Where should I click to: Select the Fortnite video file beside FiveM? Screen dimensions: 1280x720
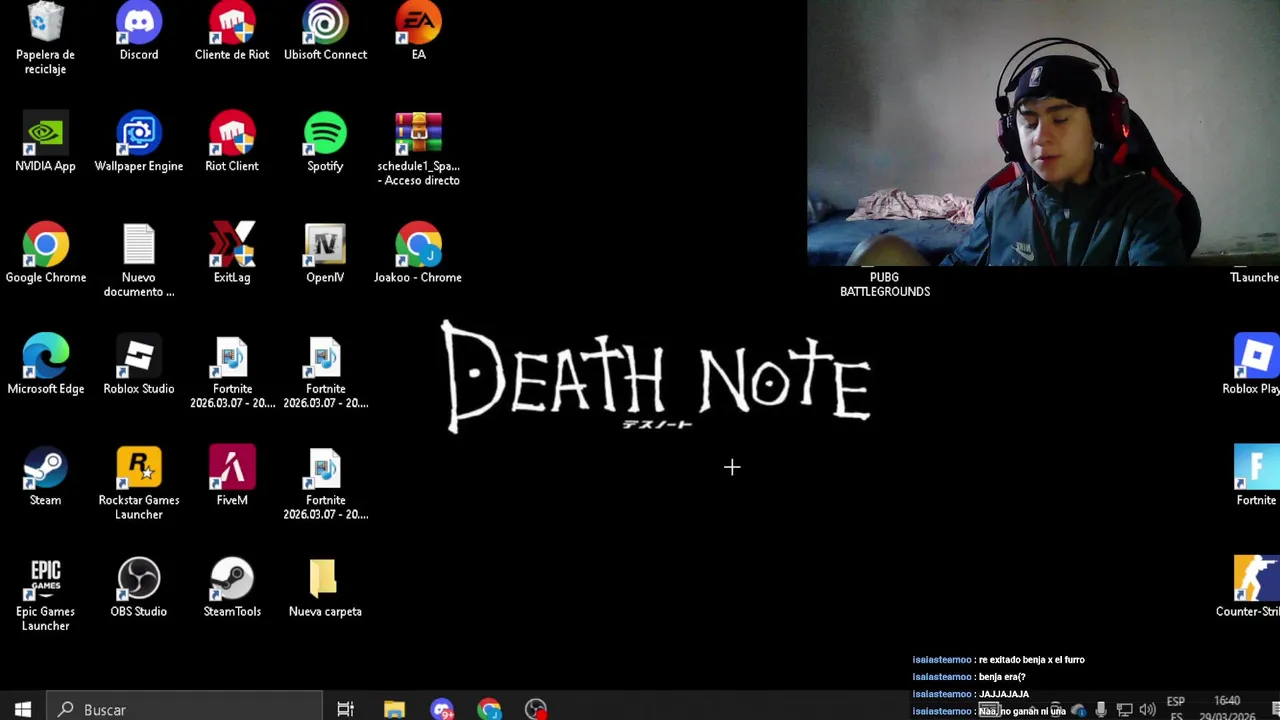tap(325, 484)
